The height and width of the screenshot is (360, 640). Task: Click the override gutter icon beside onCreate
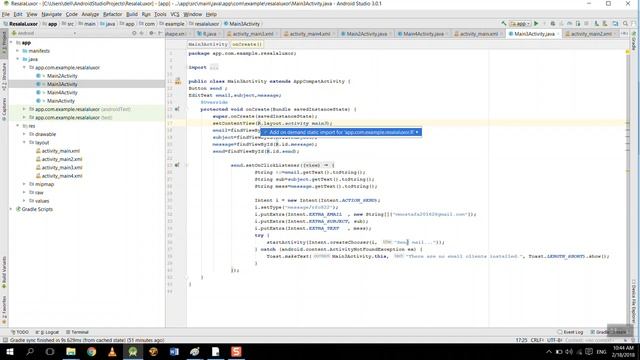[177, 109]
